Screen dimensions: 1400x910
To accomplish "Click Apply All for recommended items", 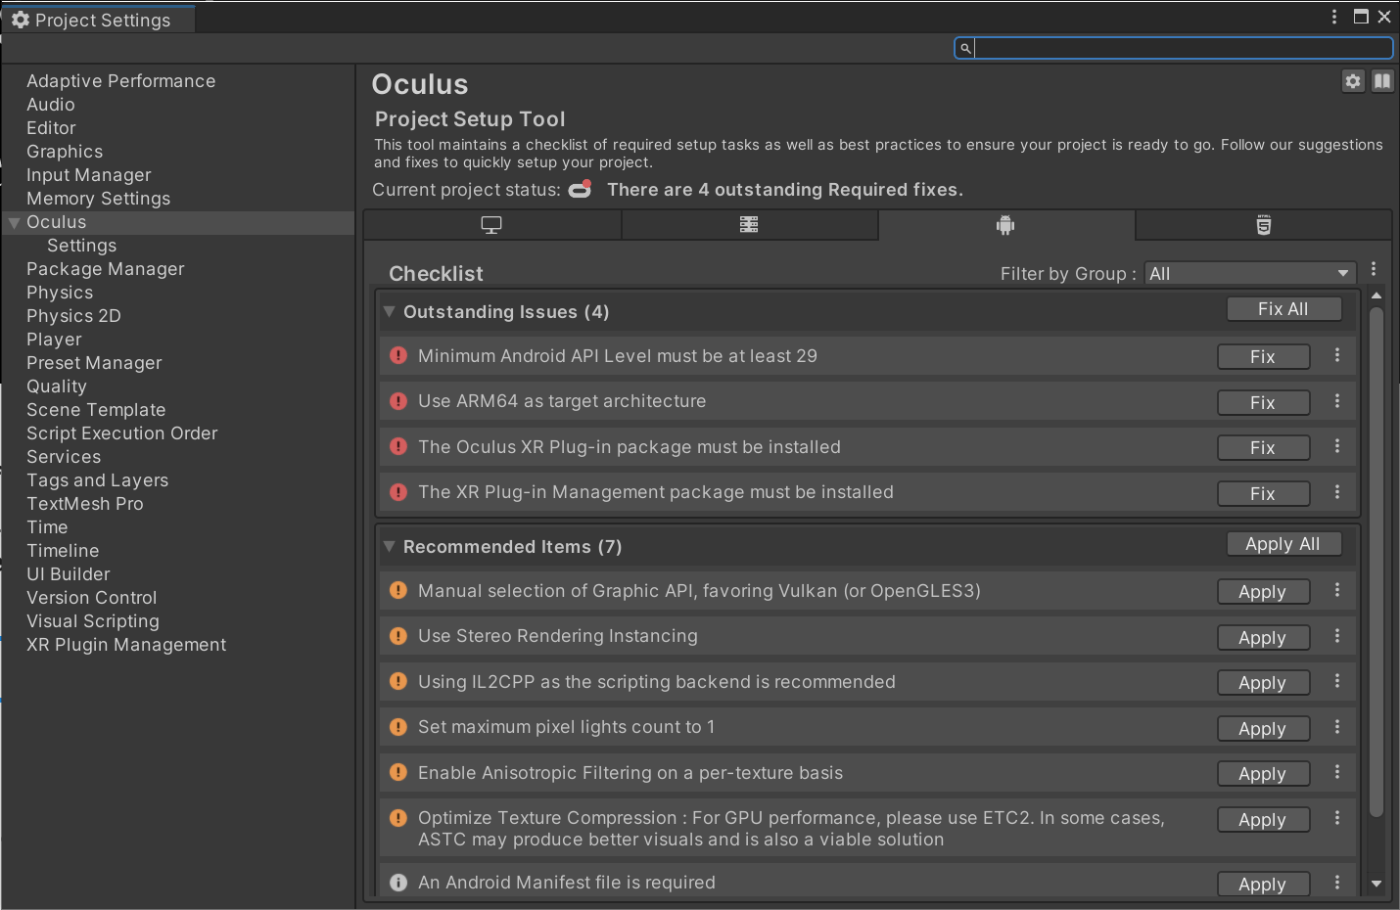I will [1284, 544].
